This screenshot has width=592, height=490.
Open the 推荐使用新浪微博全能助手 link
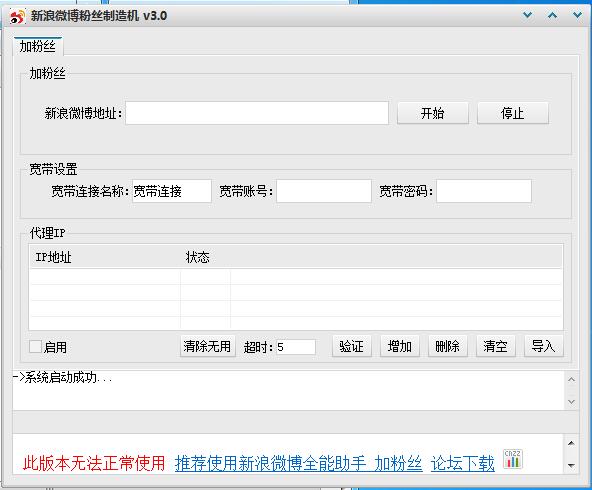pos(270,463)
